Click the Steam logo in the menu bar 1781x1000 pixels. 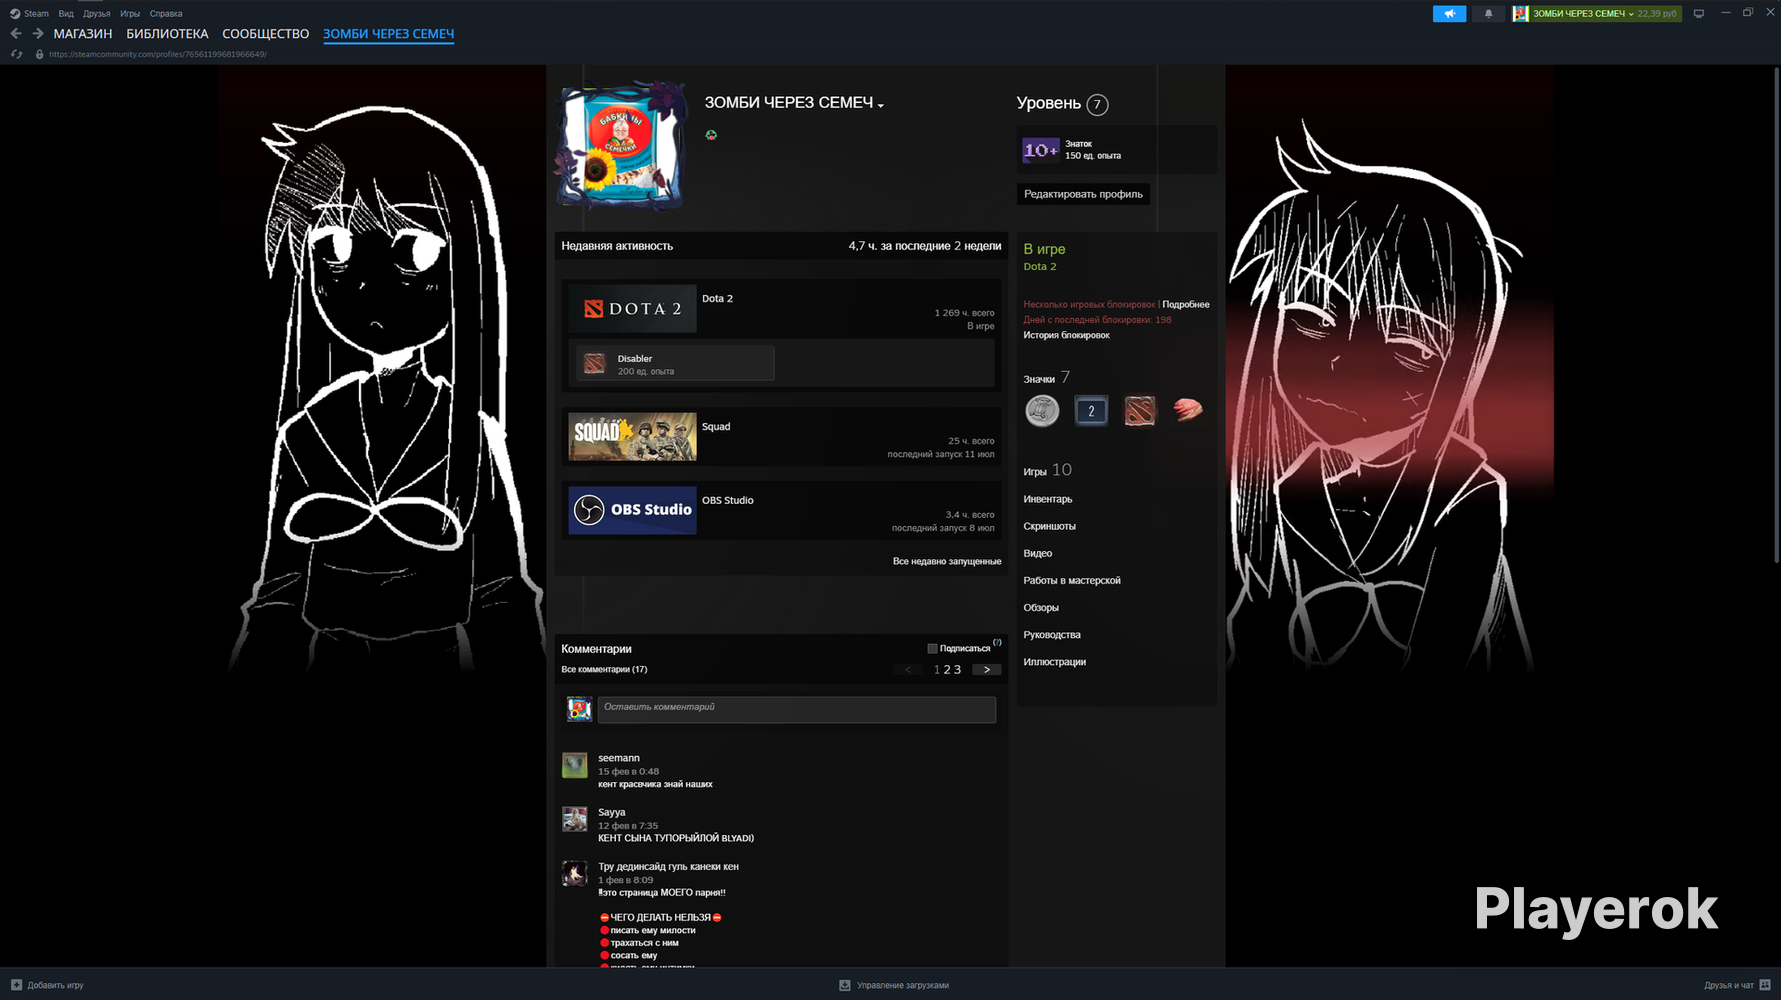pos(15,14)
